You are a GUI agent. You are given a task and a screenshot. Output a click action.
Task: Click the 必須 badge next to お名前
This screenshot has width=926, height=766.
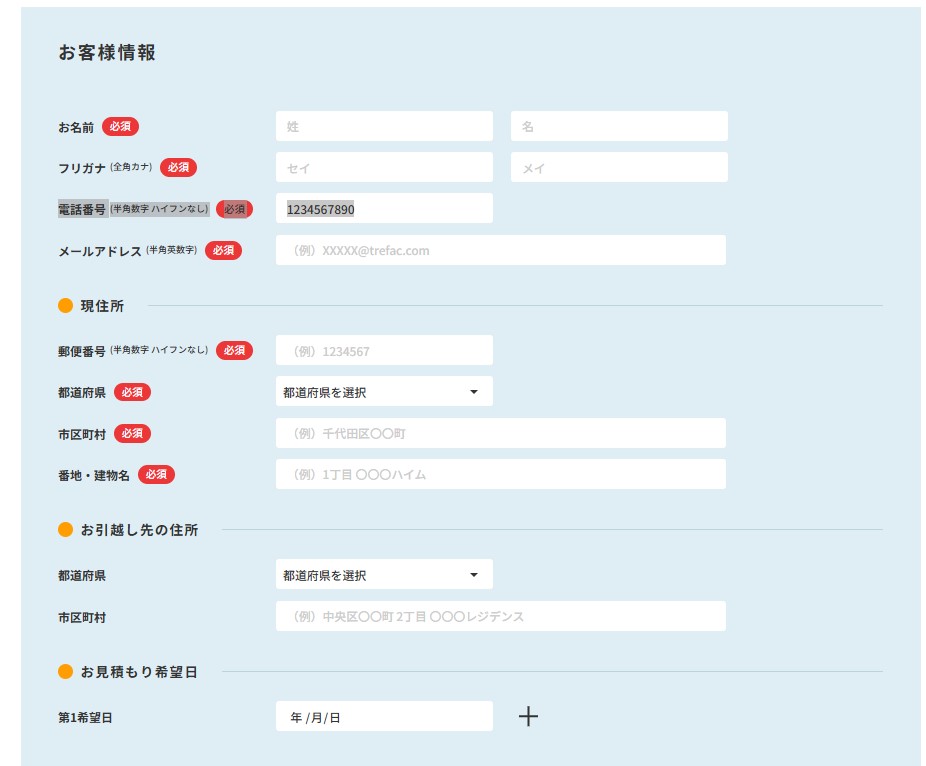point(120,127)
